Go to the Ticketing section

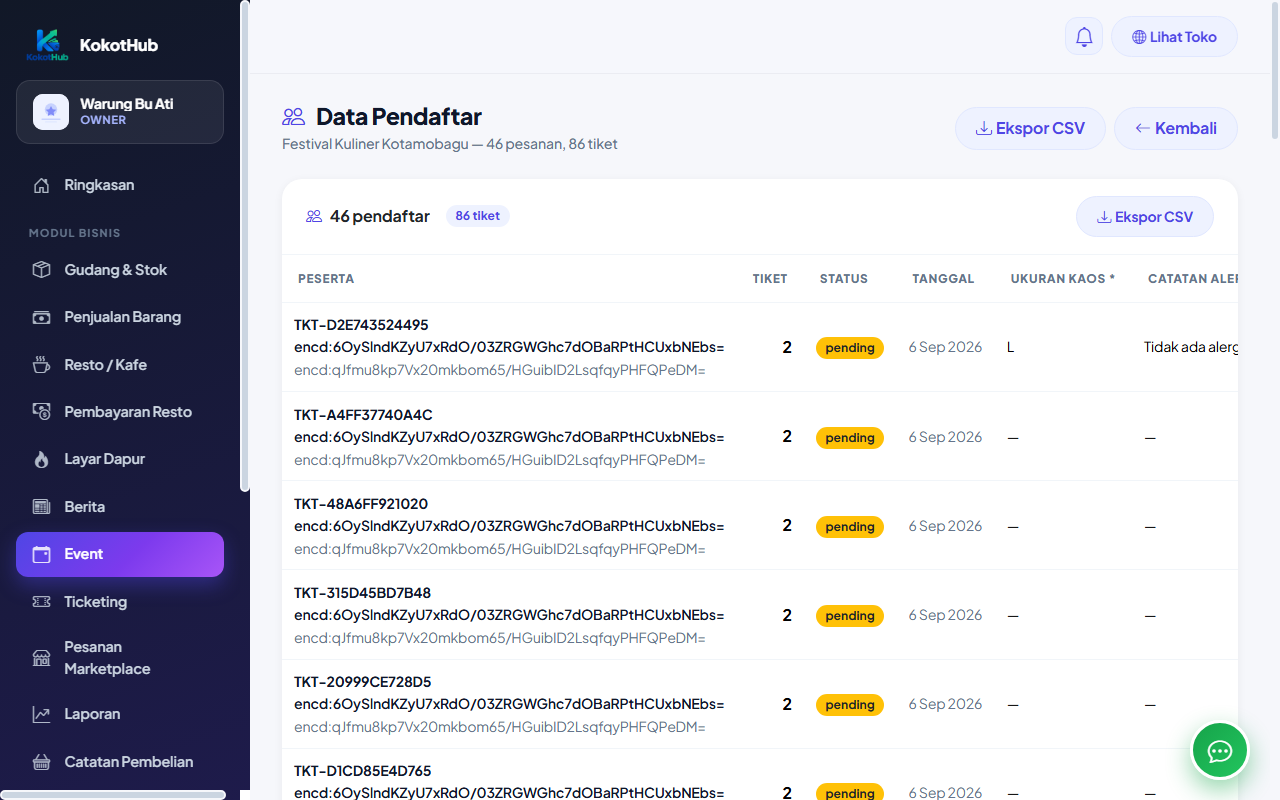[x=120, y=602]
